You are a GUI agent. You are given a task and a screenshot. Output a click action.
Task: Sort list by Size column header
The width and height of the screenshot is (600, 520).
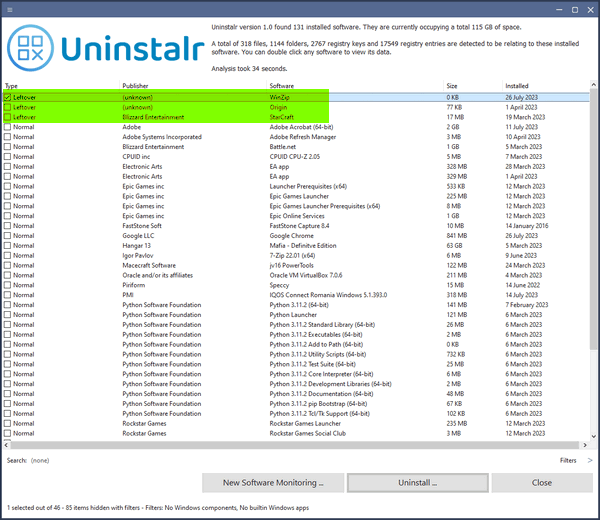452,86
